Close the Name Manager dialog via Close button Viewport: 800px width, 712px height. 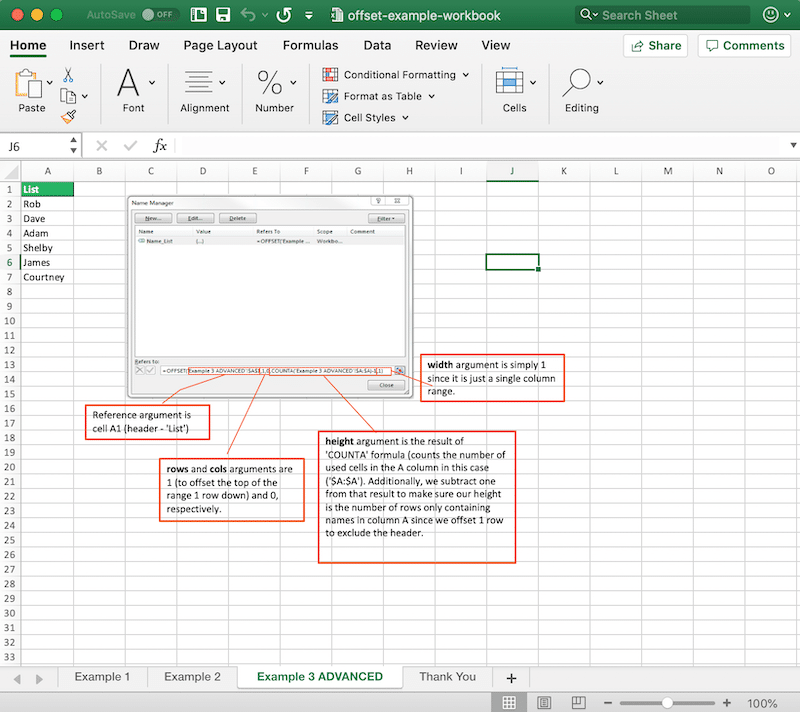point(385,385)
